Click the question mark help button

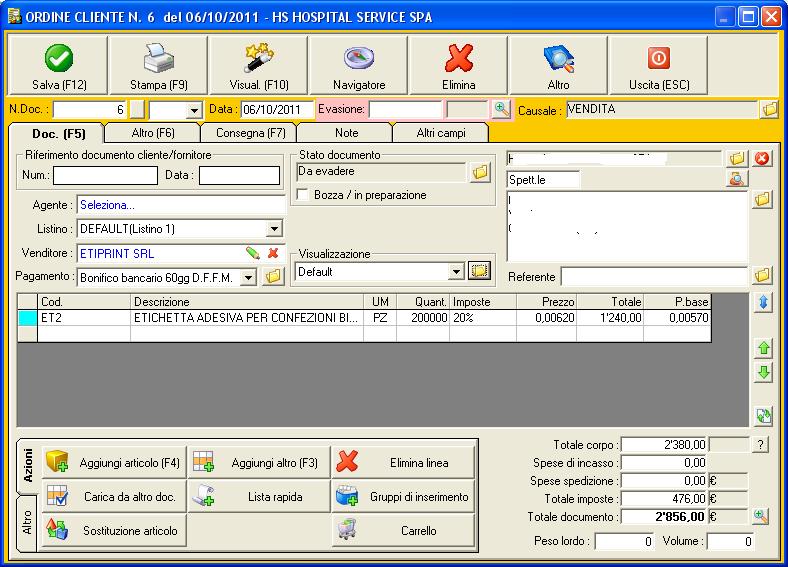(x=760, y=444)
